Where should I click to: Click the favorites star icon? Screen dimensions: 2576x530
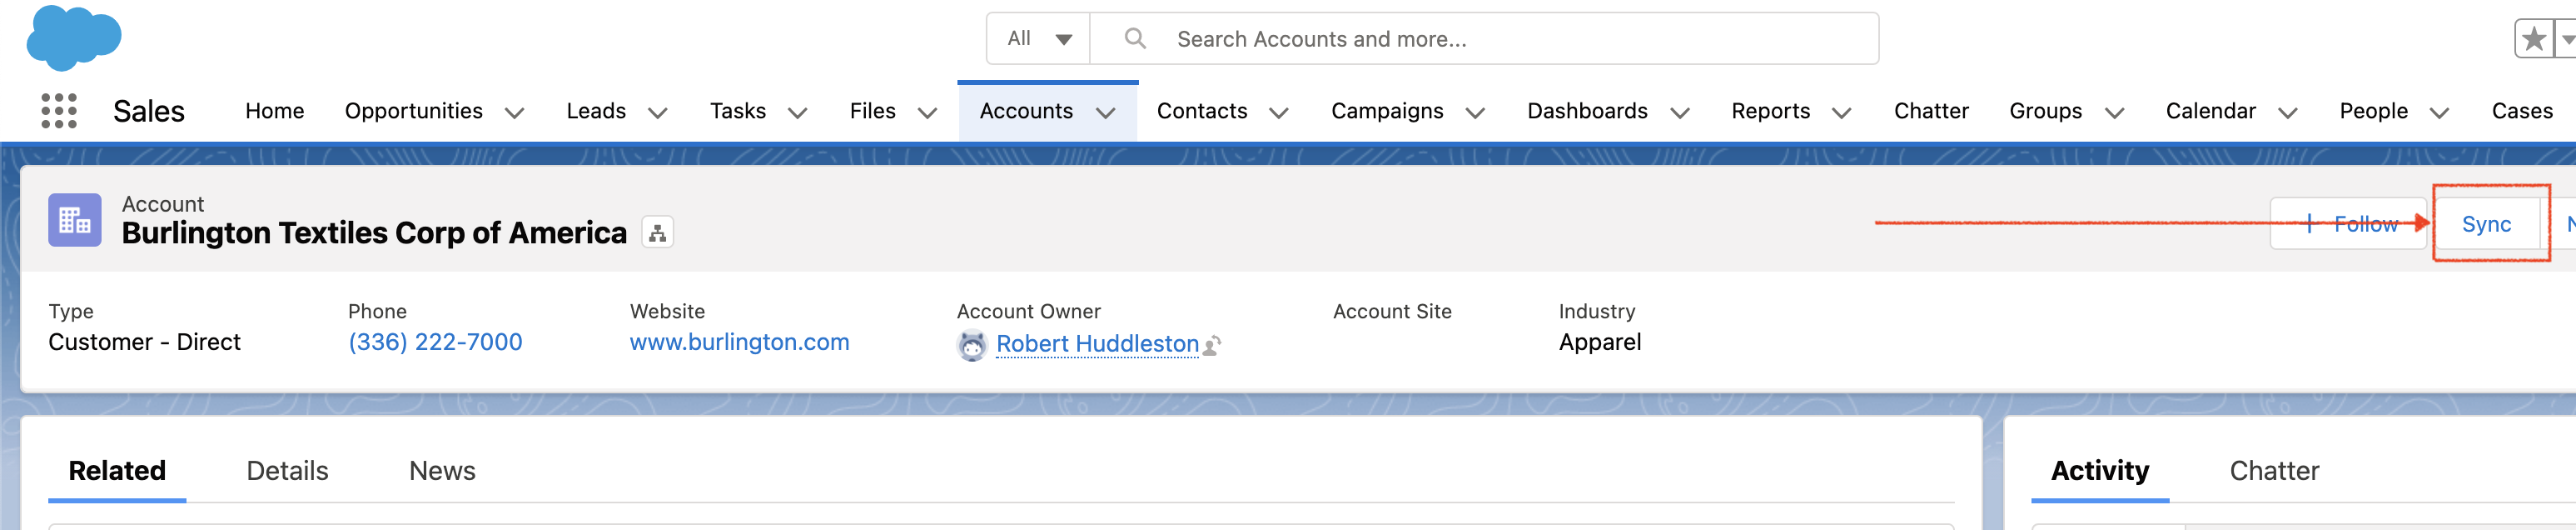click(2533, 39)
